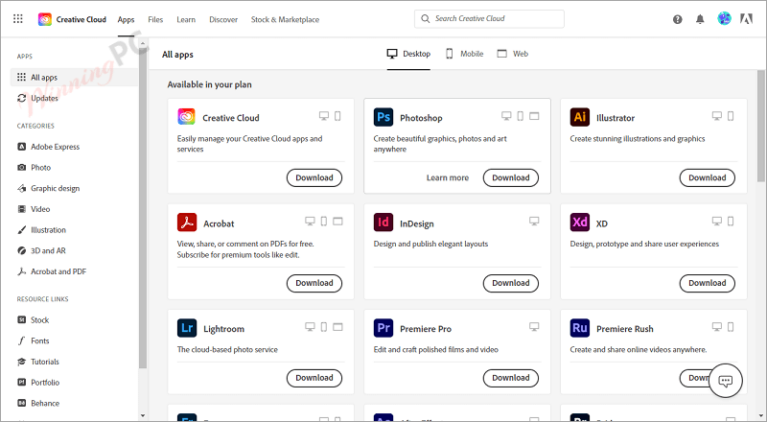This screenshot has height=422, width=767.
Task: Switch to the Mobile platform tab
Action: 464,54
